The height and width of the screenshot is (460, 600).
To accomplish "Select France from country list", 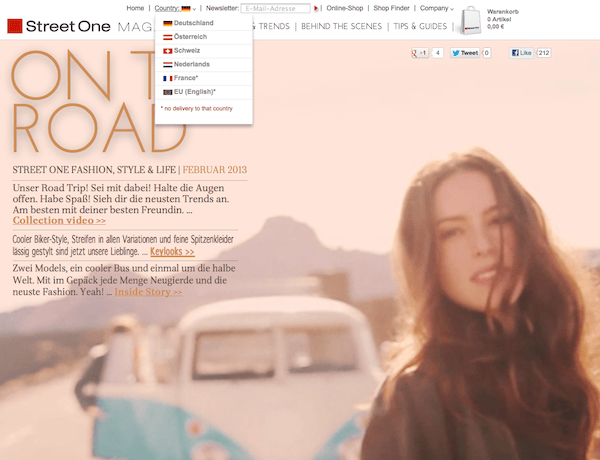I will tap(204, 78).
